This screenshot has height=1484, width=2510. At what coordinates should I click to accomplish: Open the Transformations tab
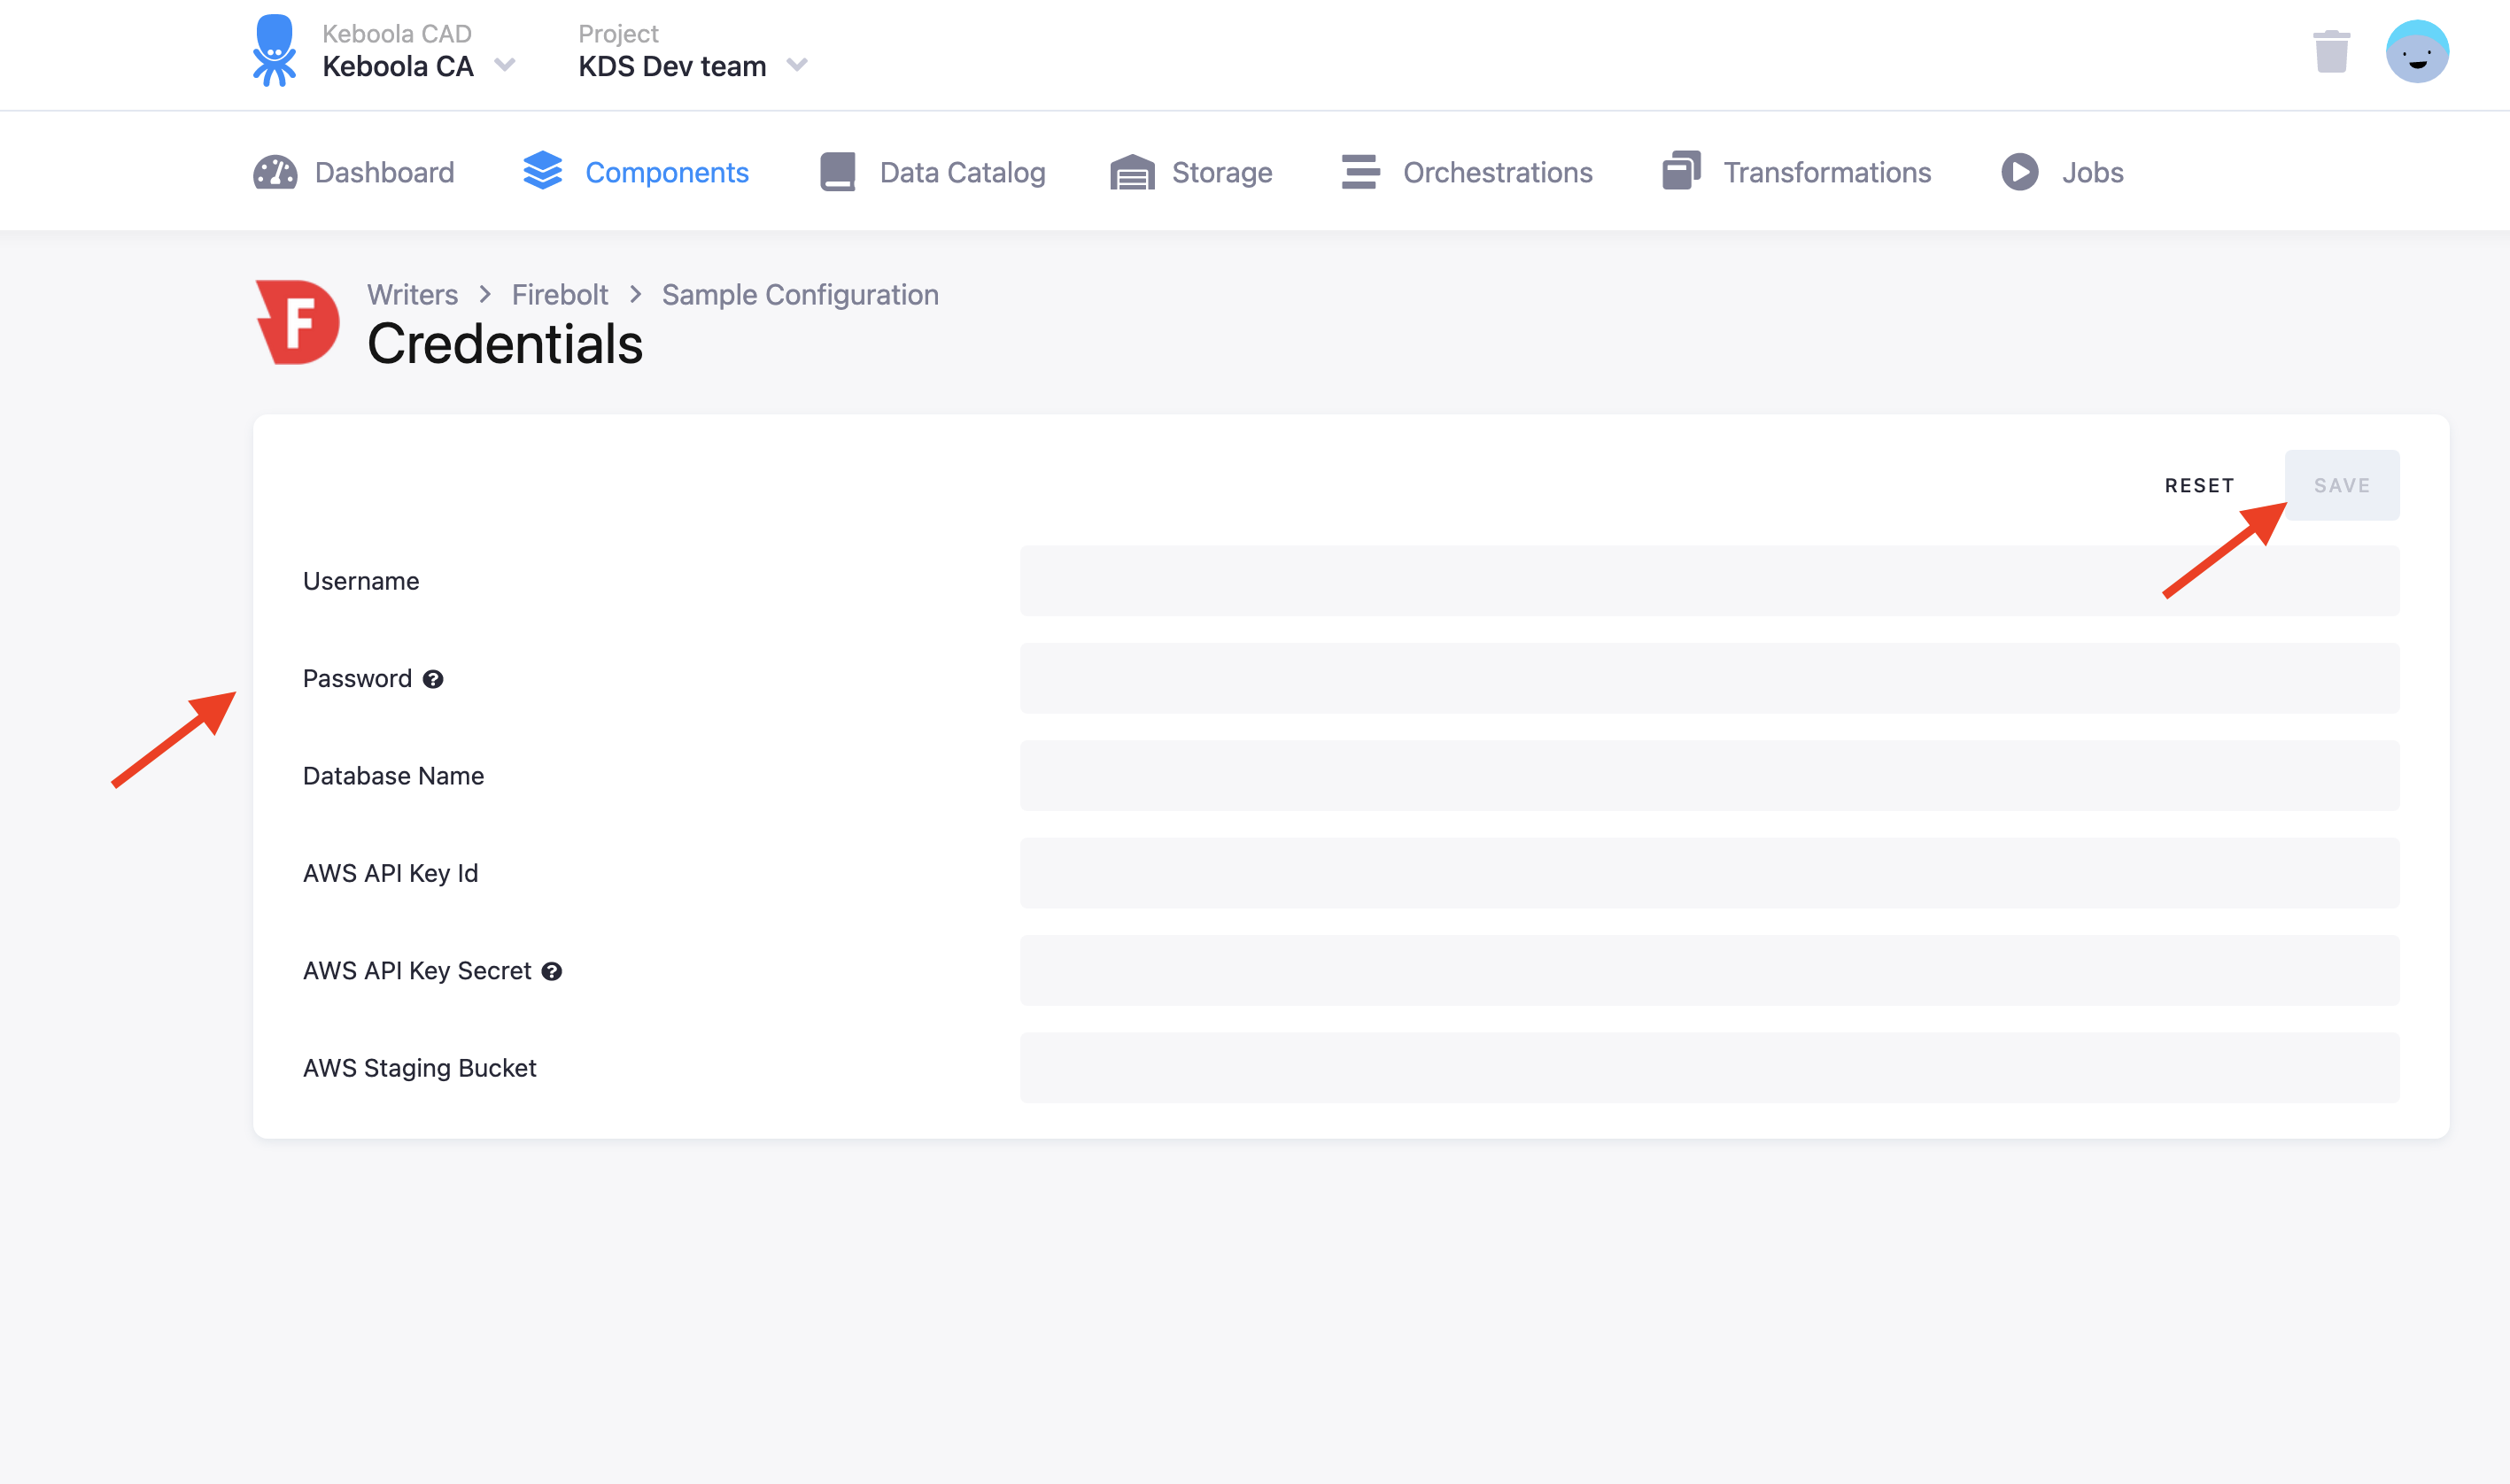(1796, 172)
